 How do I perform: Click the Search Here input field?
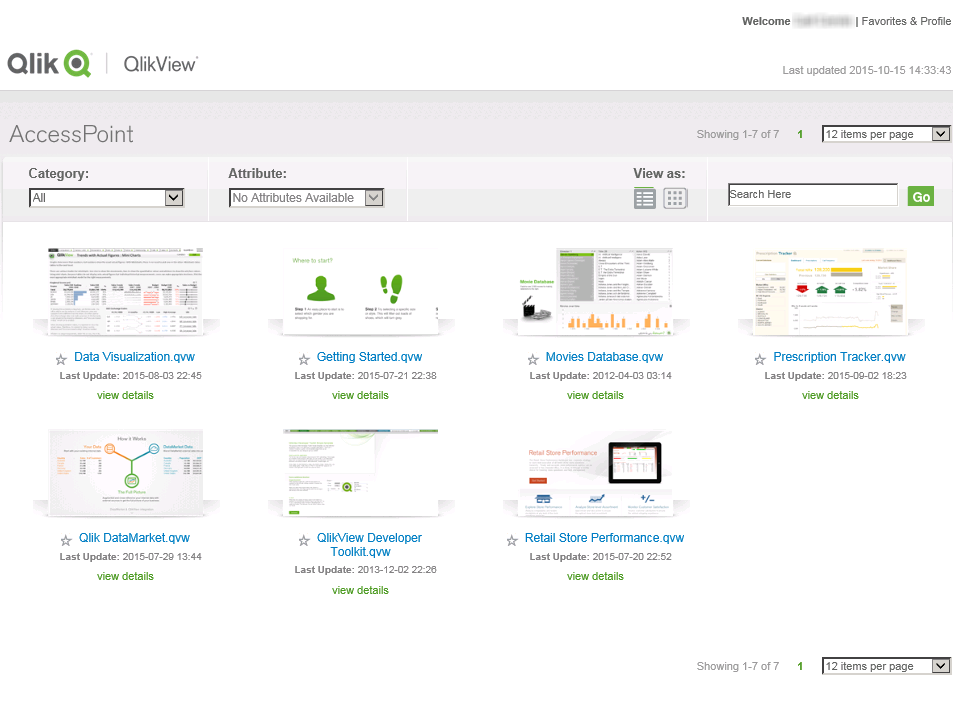812,195
